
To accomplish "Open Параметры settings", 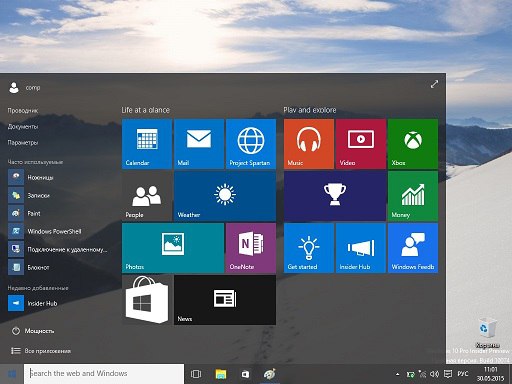I will (x=23, y=142).
